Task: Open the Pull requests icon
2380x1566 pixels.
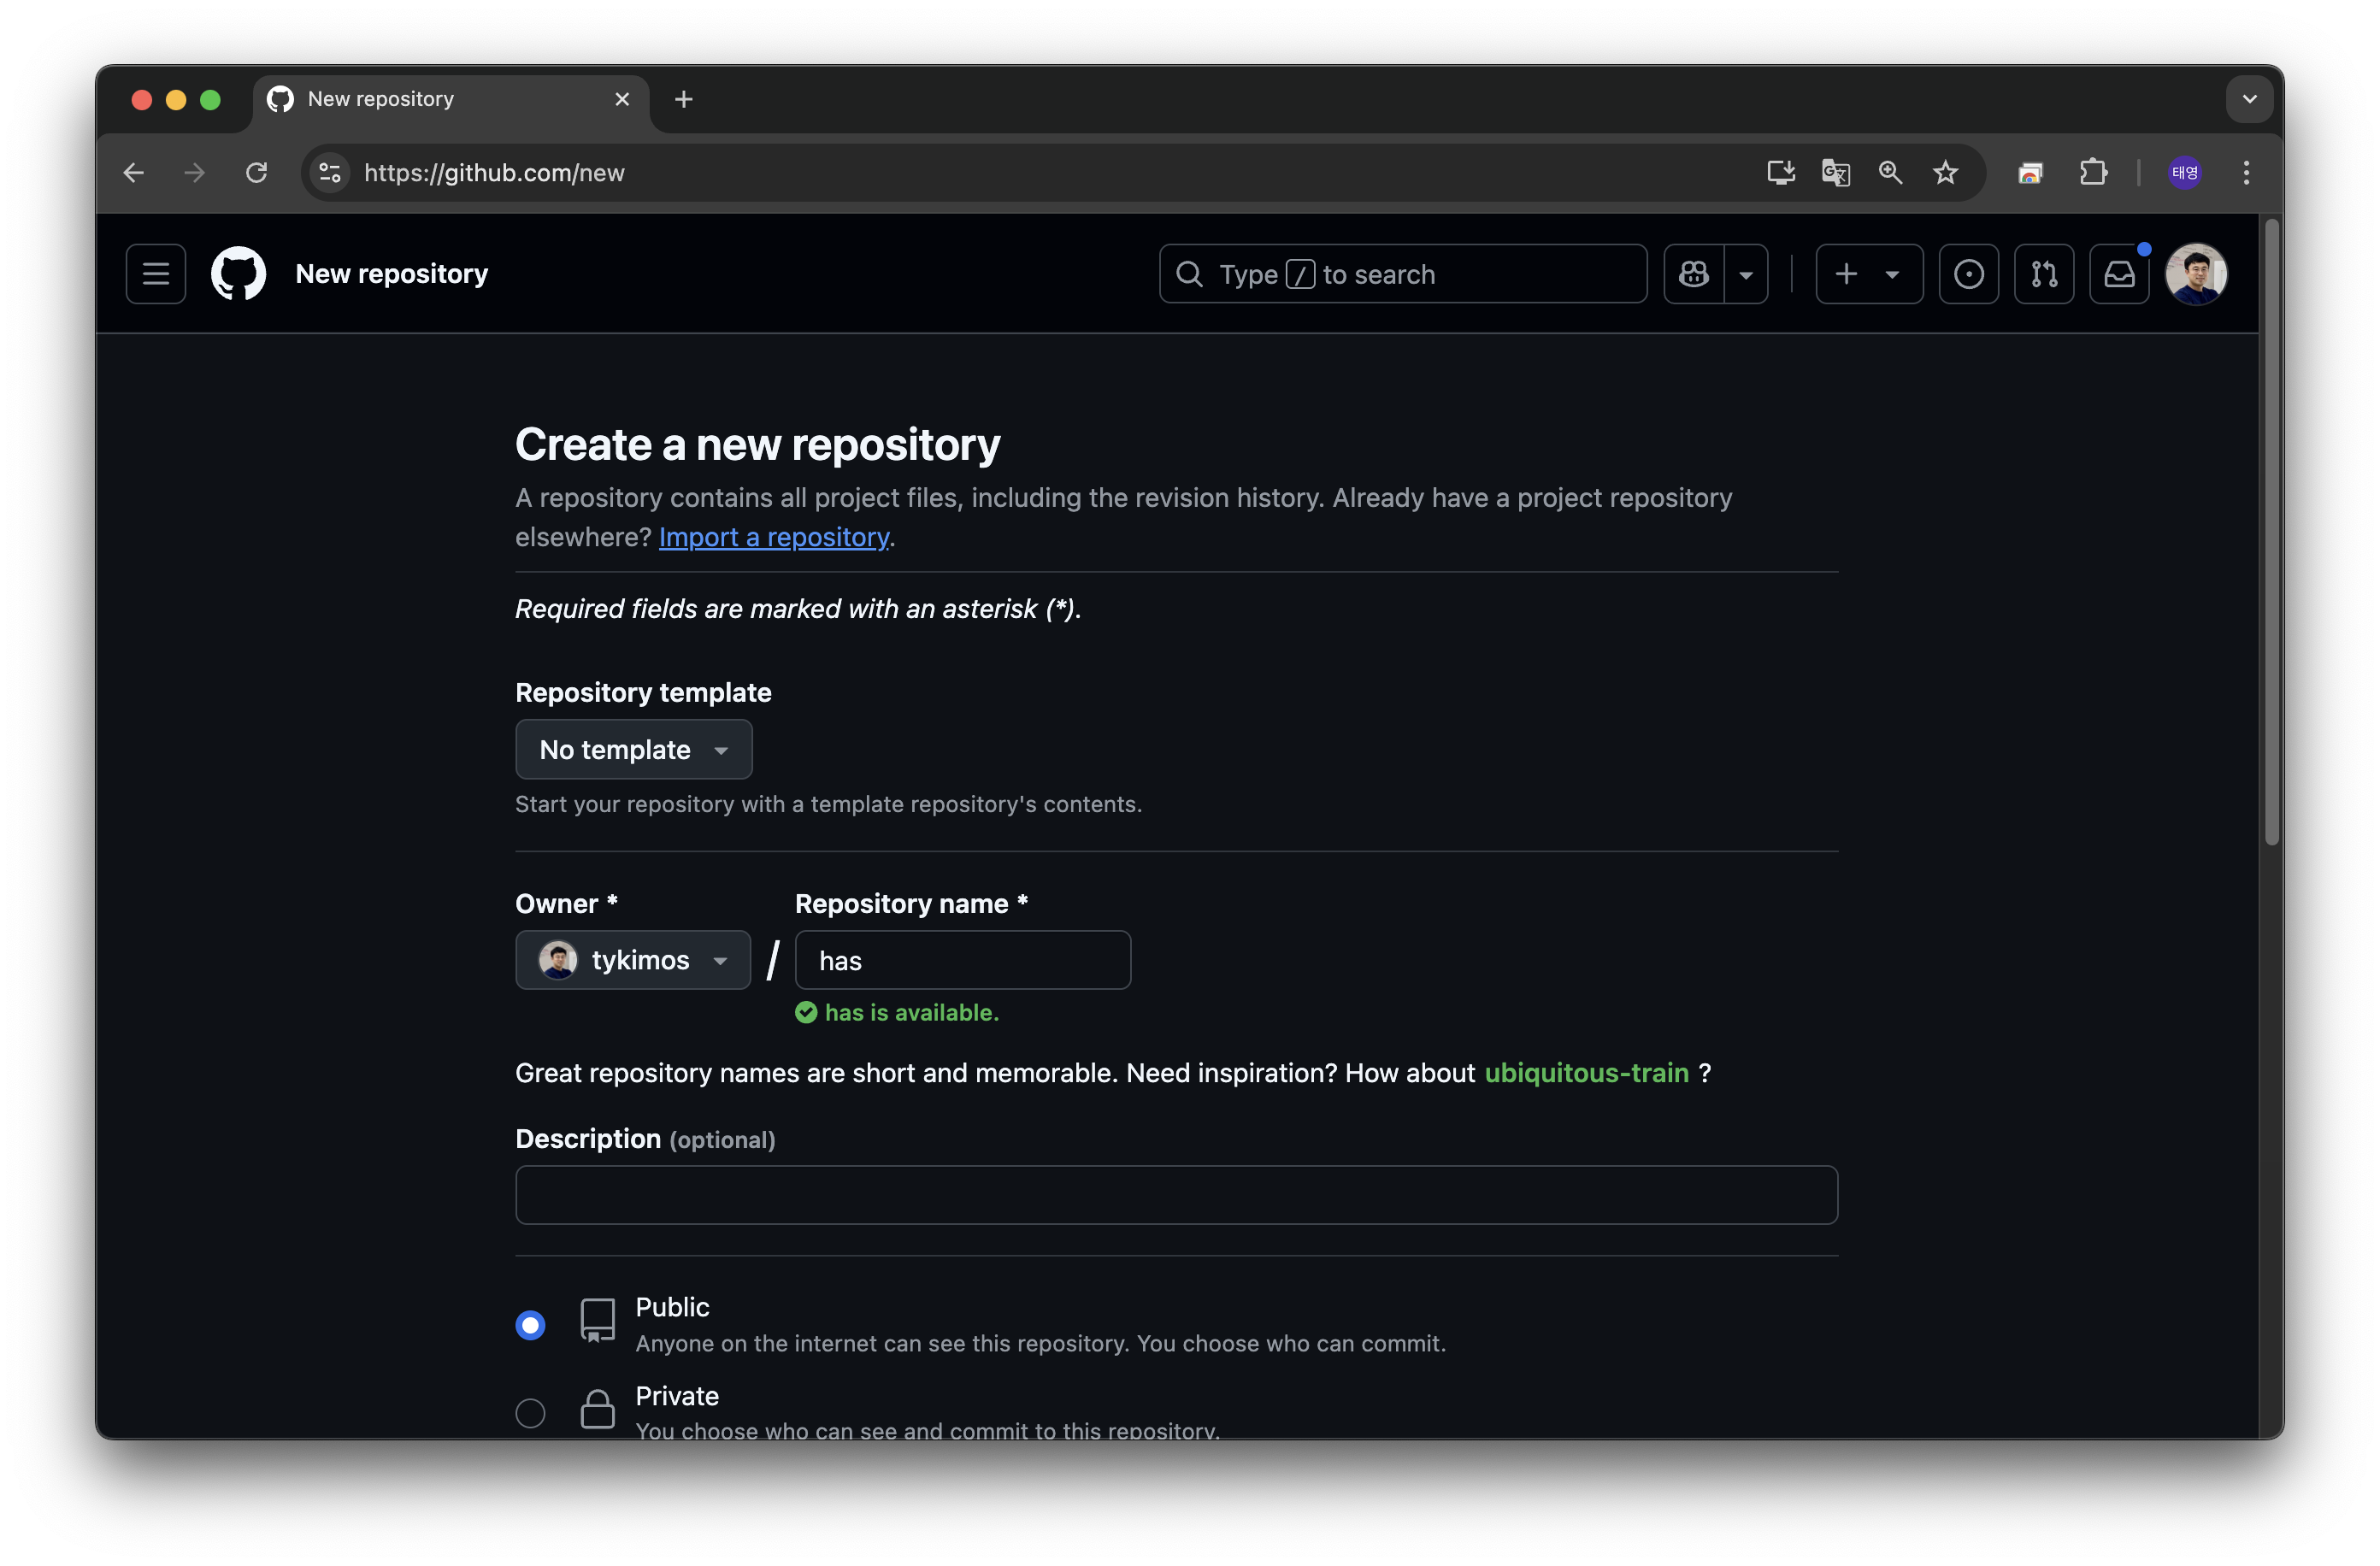Action: pos(2043,274)
